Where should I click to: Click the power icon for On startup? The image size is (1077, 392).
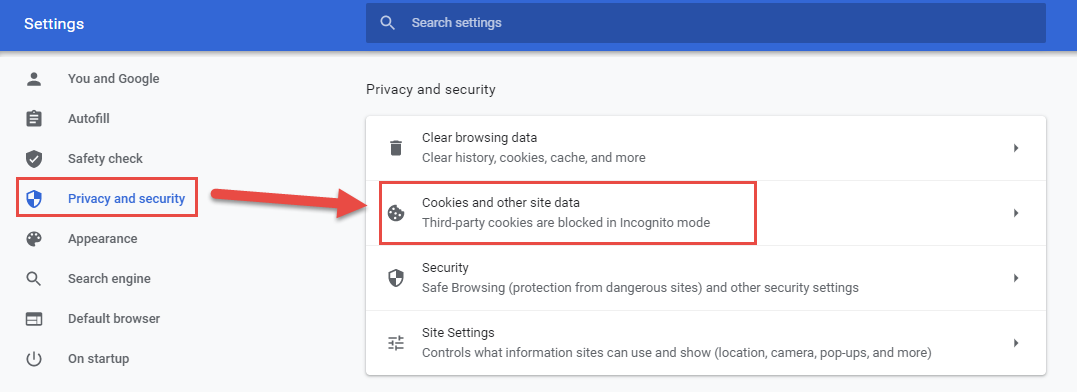(34, 358)
